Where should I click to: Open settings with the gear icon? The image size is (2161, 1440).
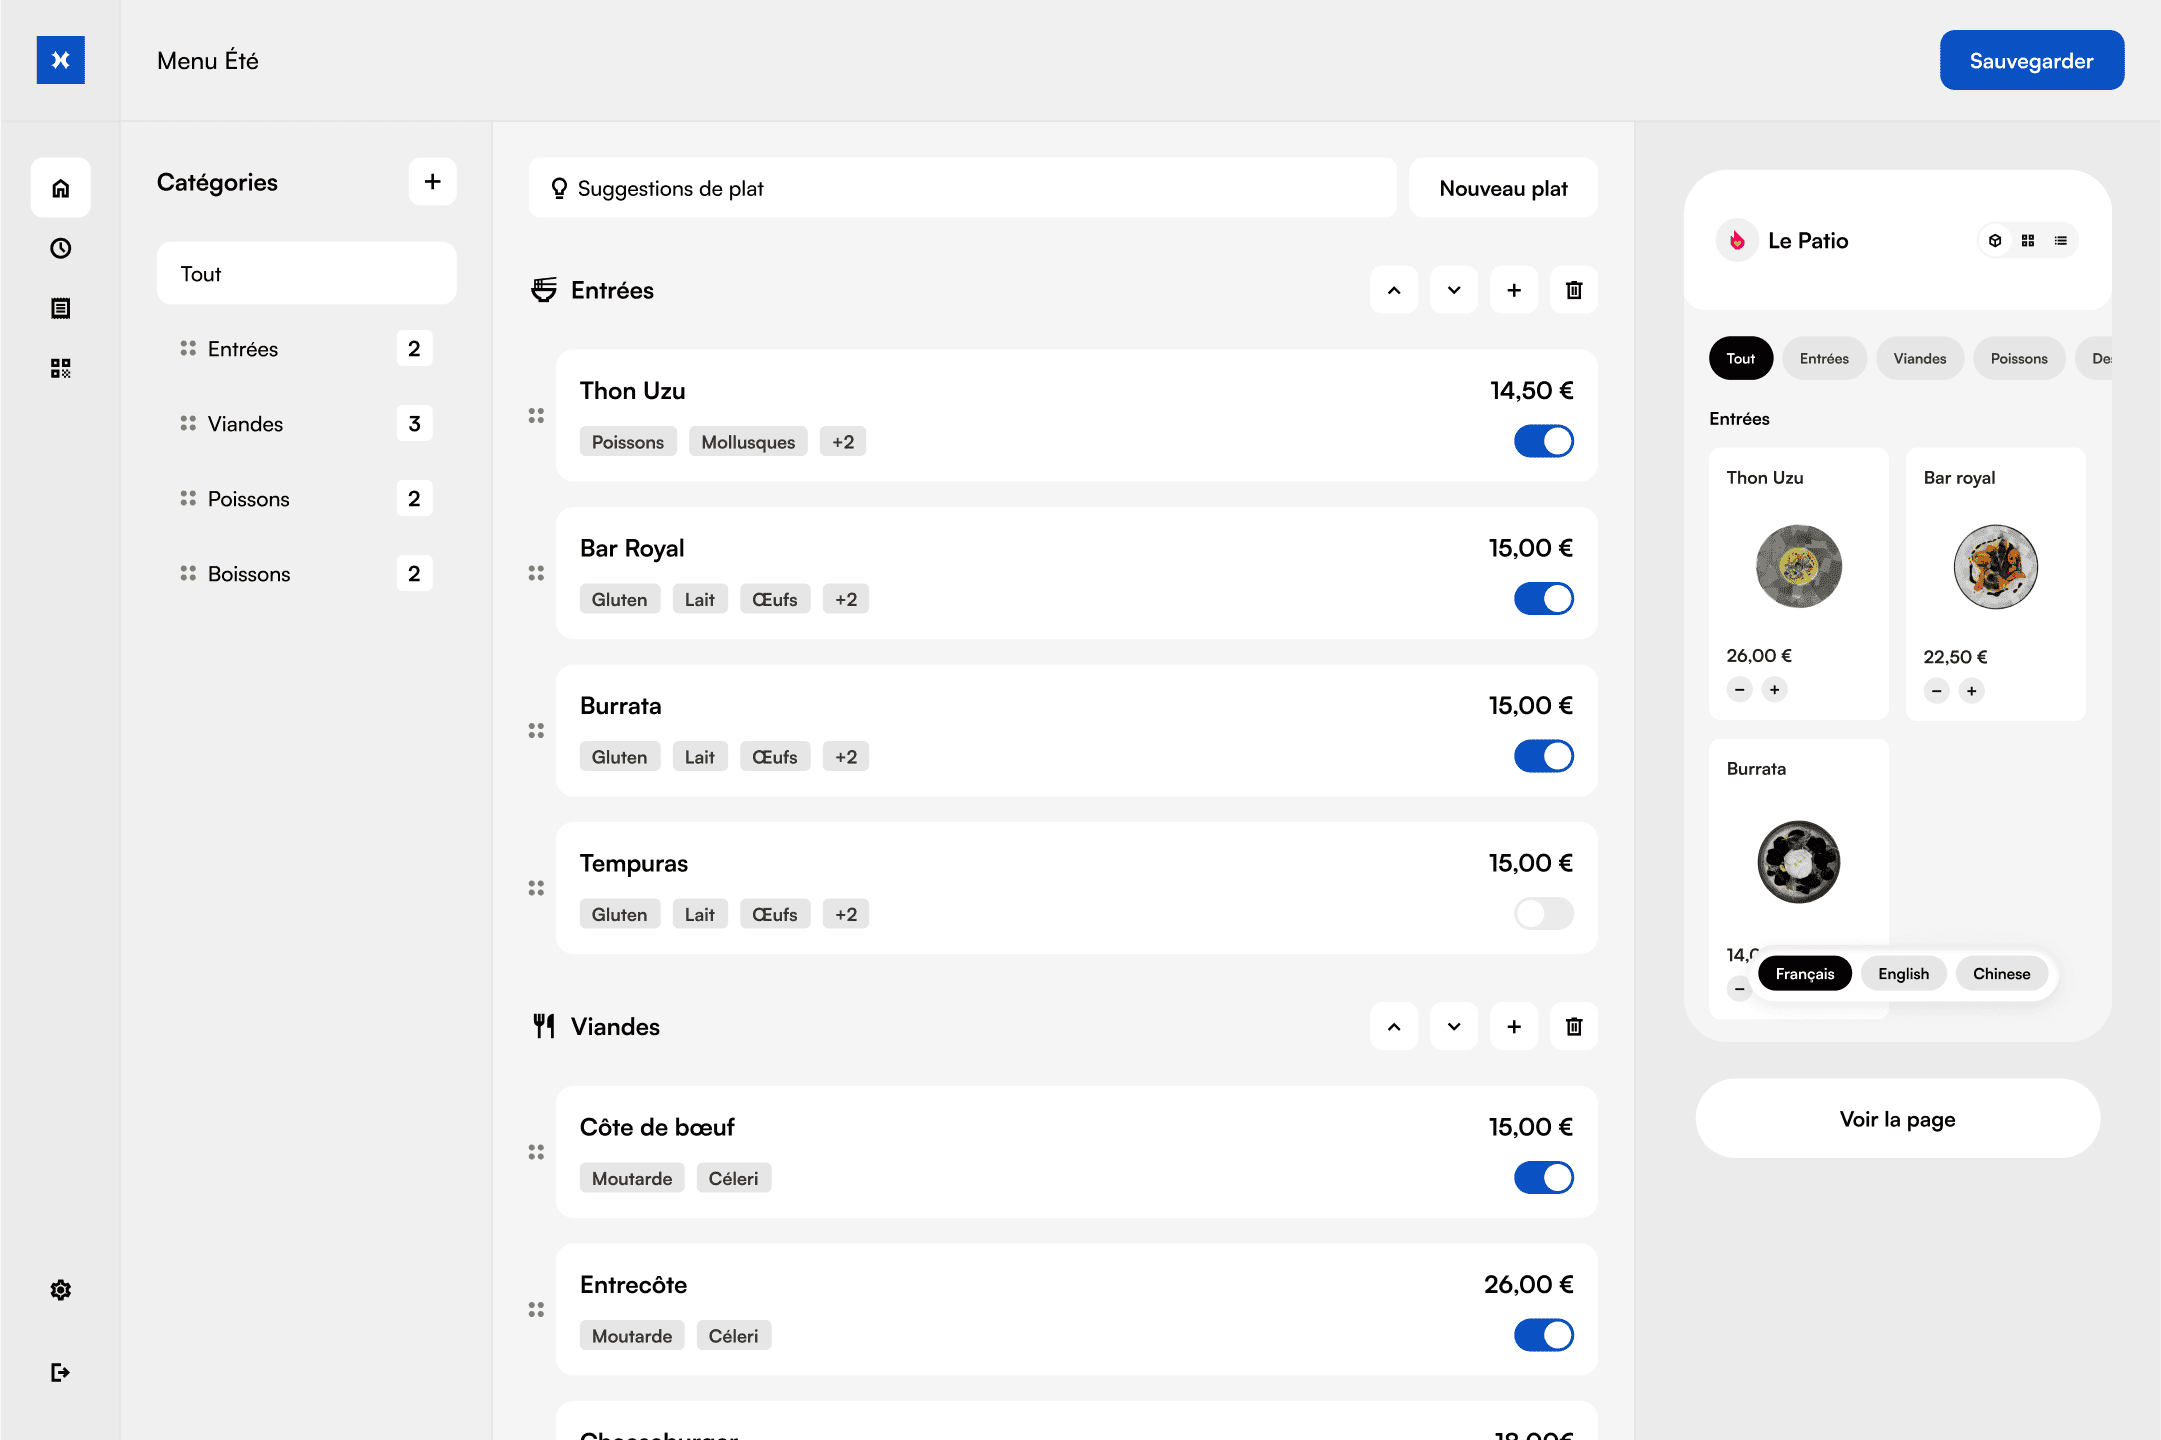61,1290
